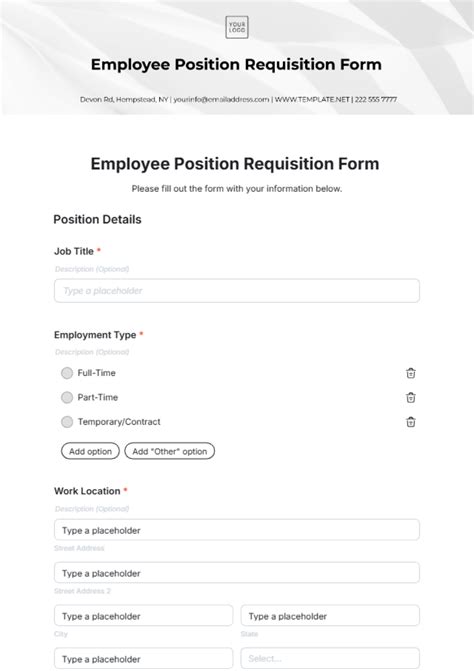
Task: Edit Employment Type description optional text
Action: pos(92,352)
